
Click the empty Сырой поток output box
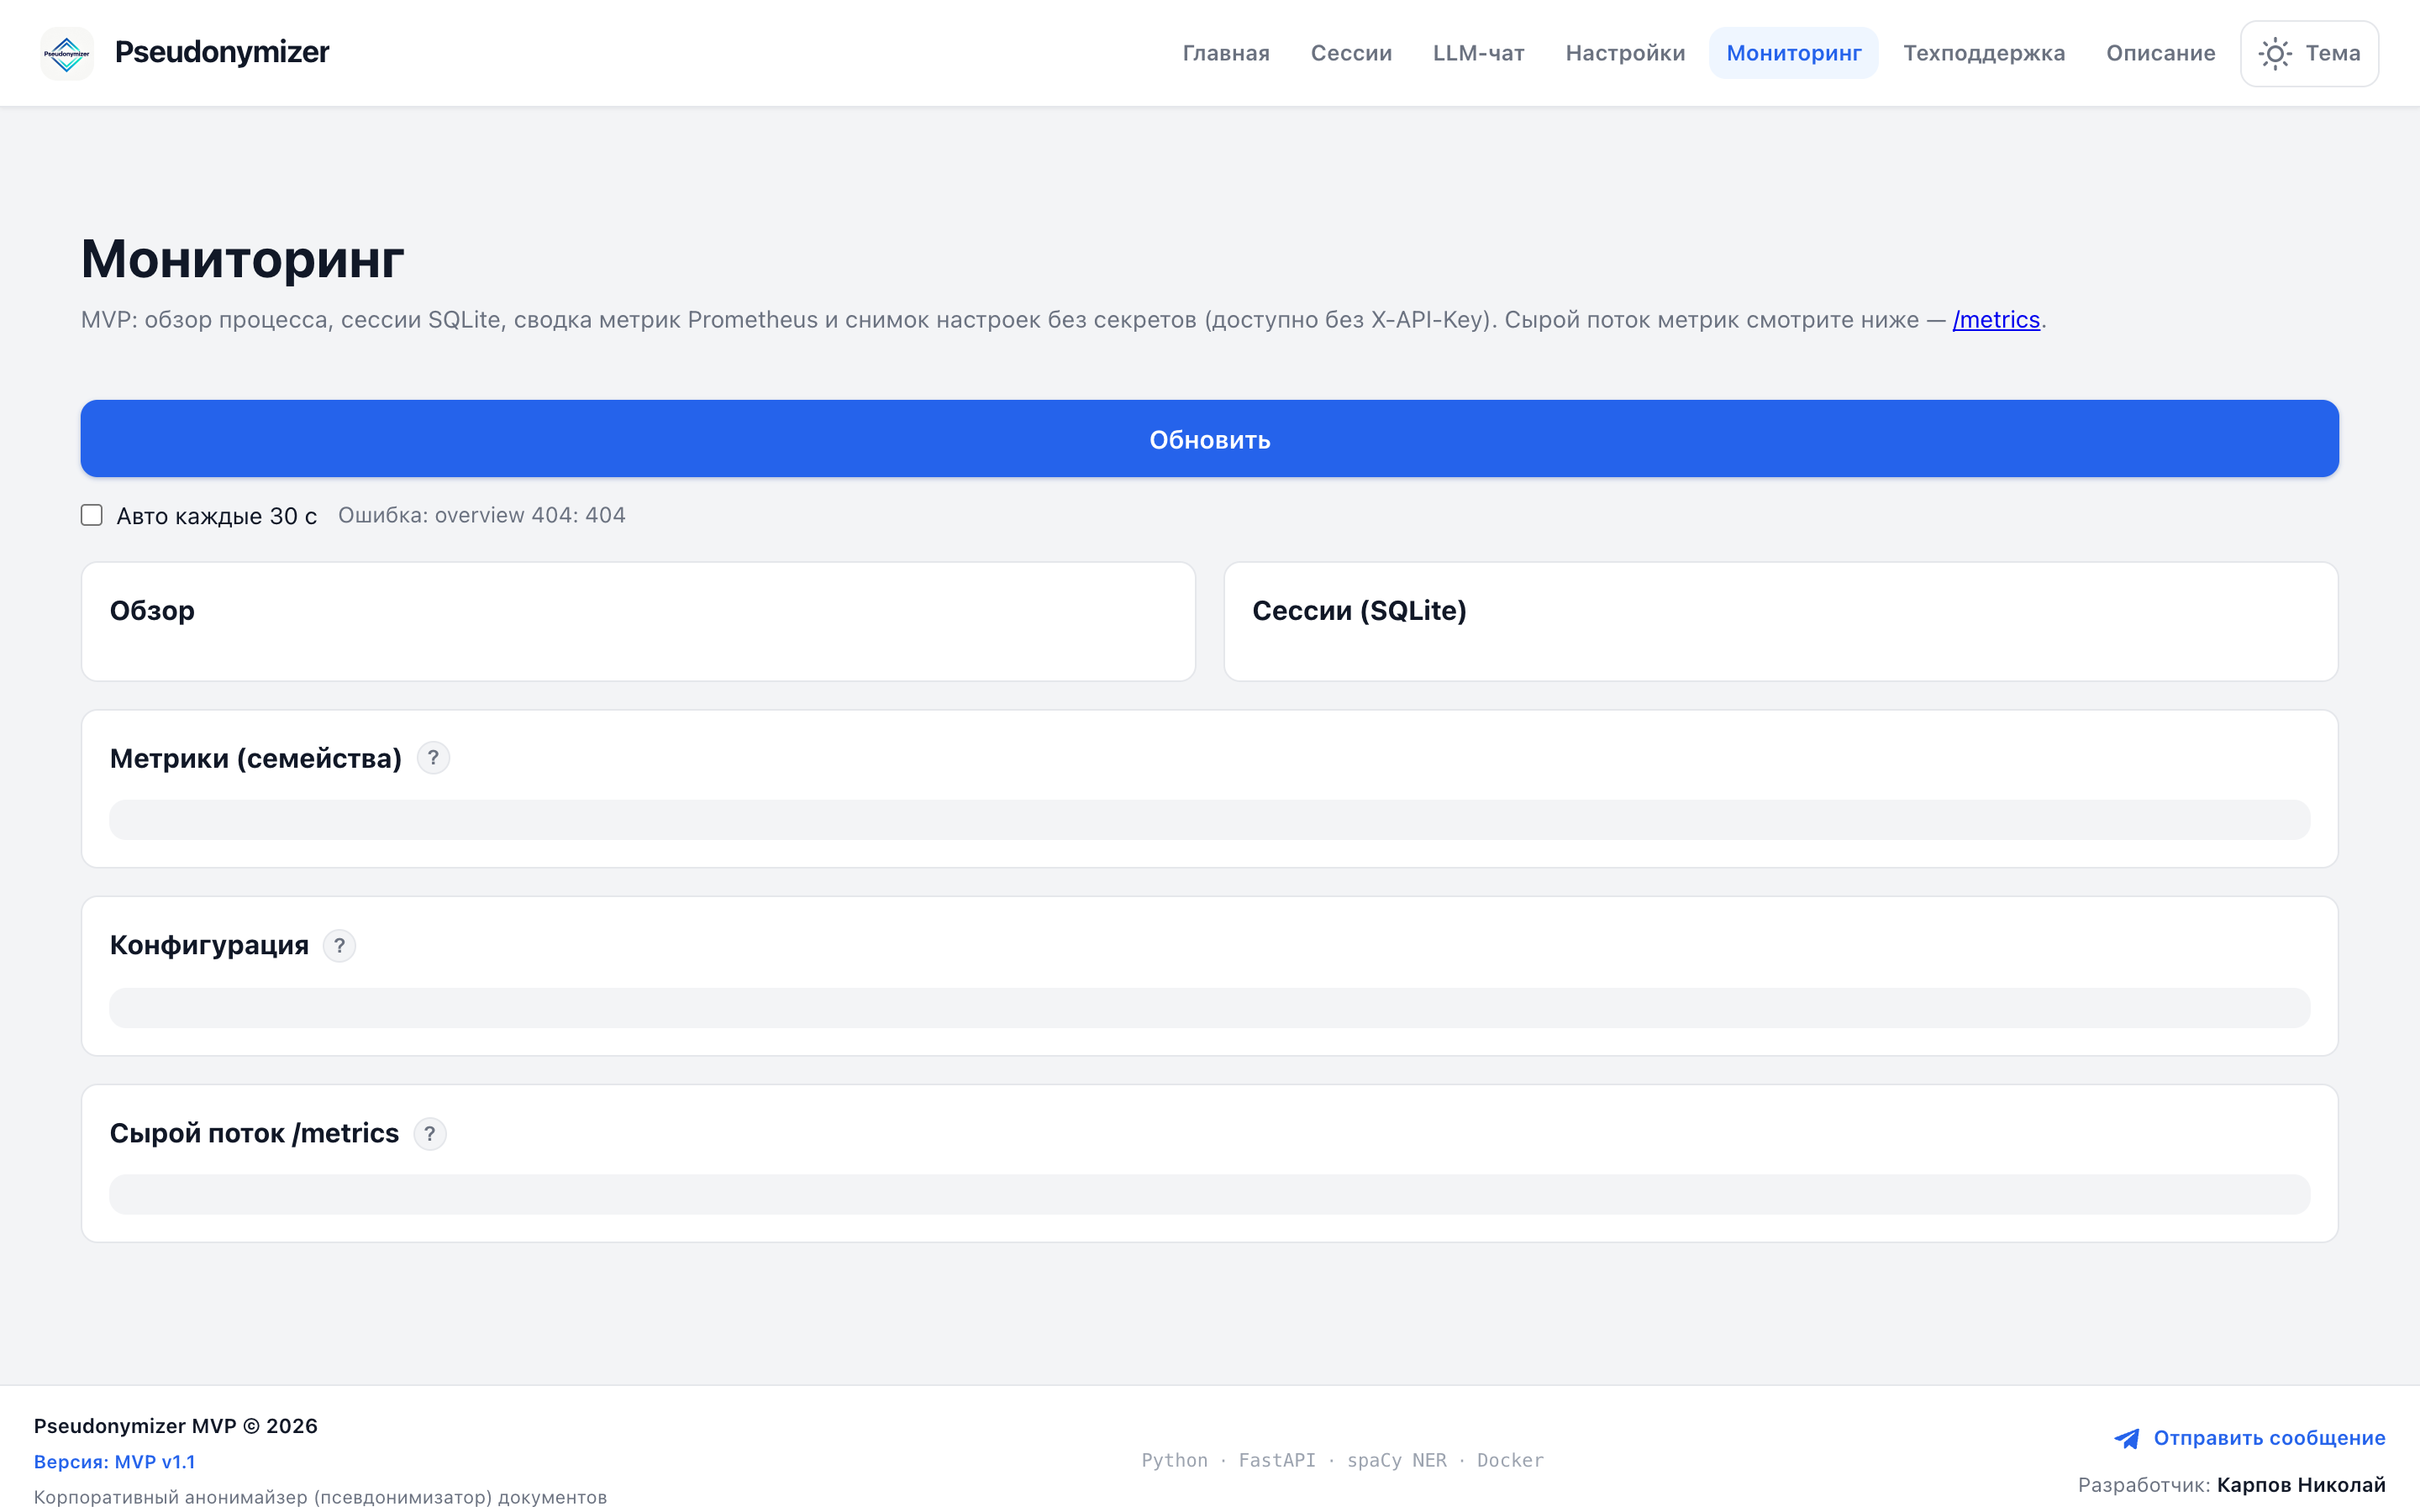coord(1210,1195)
